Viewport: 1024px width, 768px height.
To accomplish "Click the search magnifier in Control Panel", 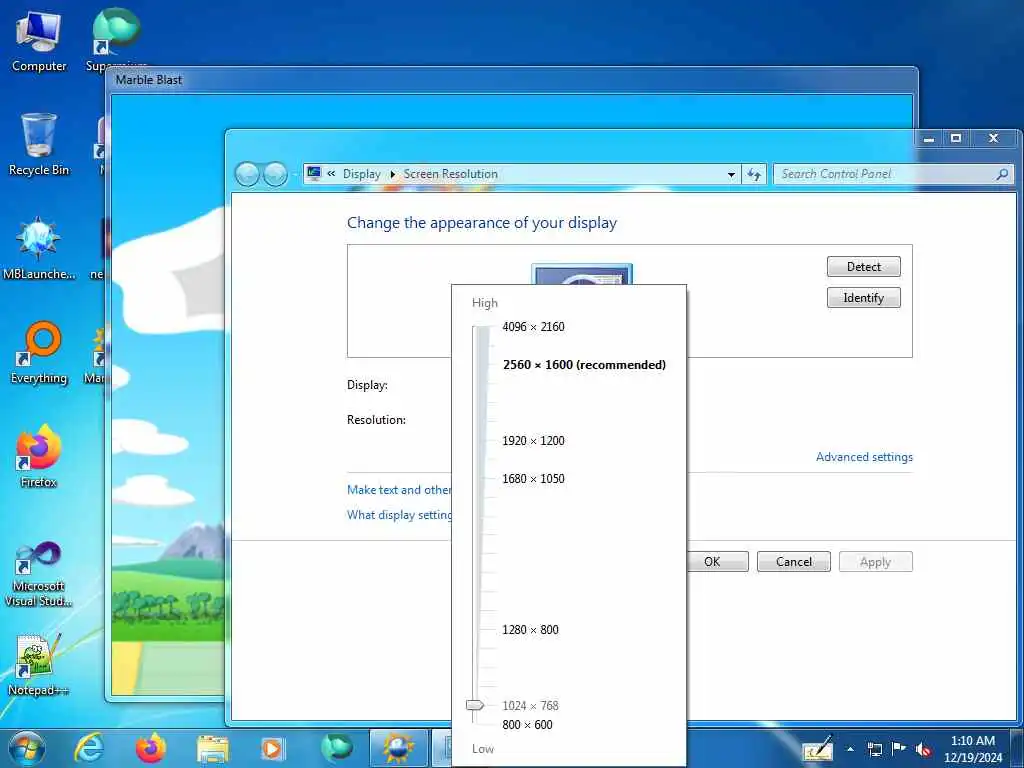I will click(x=1002, y=174).
